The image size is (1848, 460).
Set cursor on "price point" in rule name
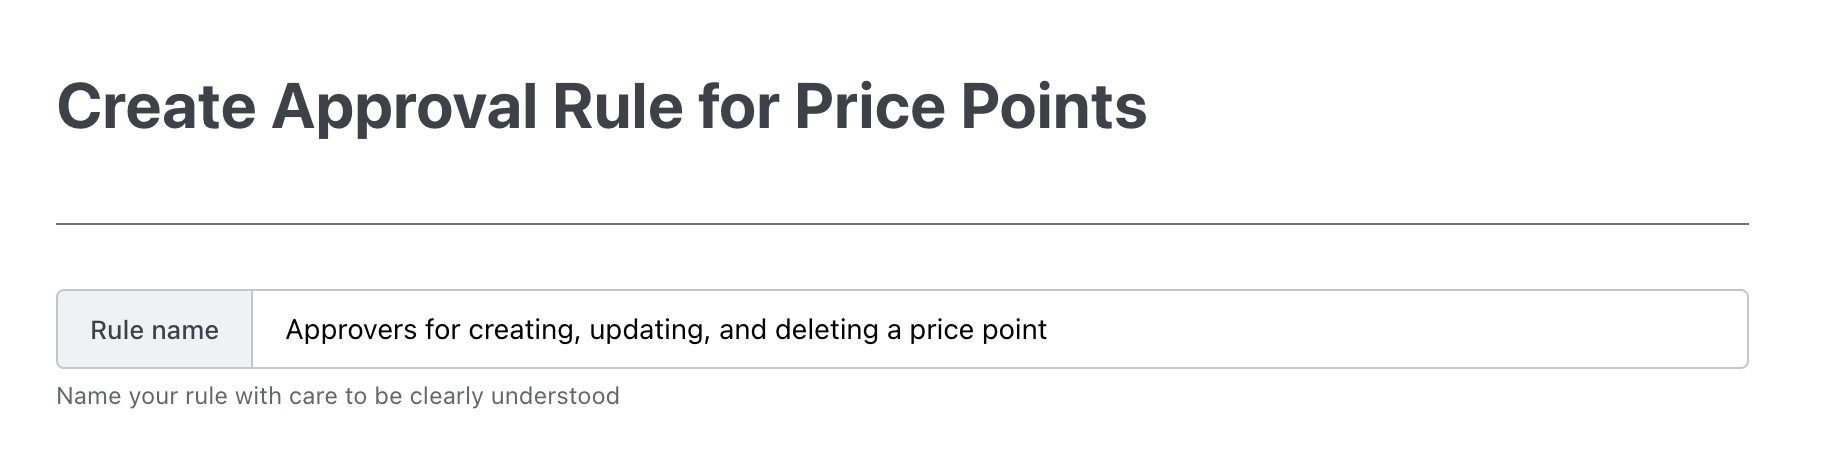[x=978, y=330]
